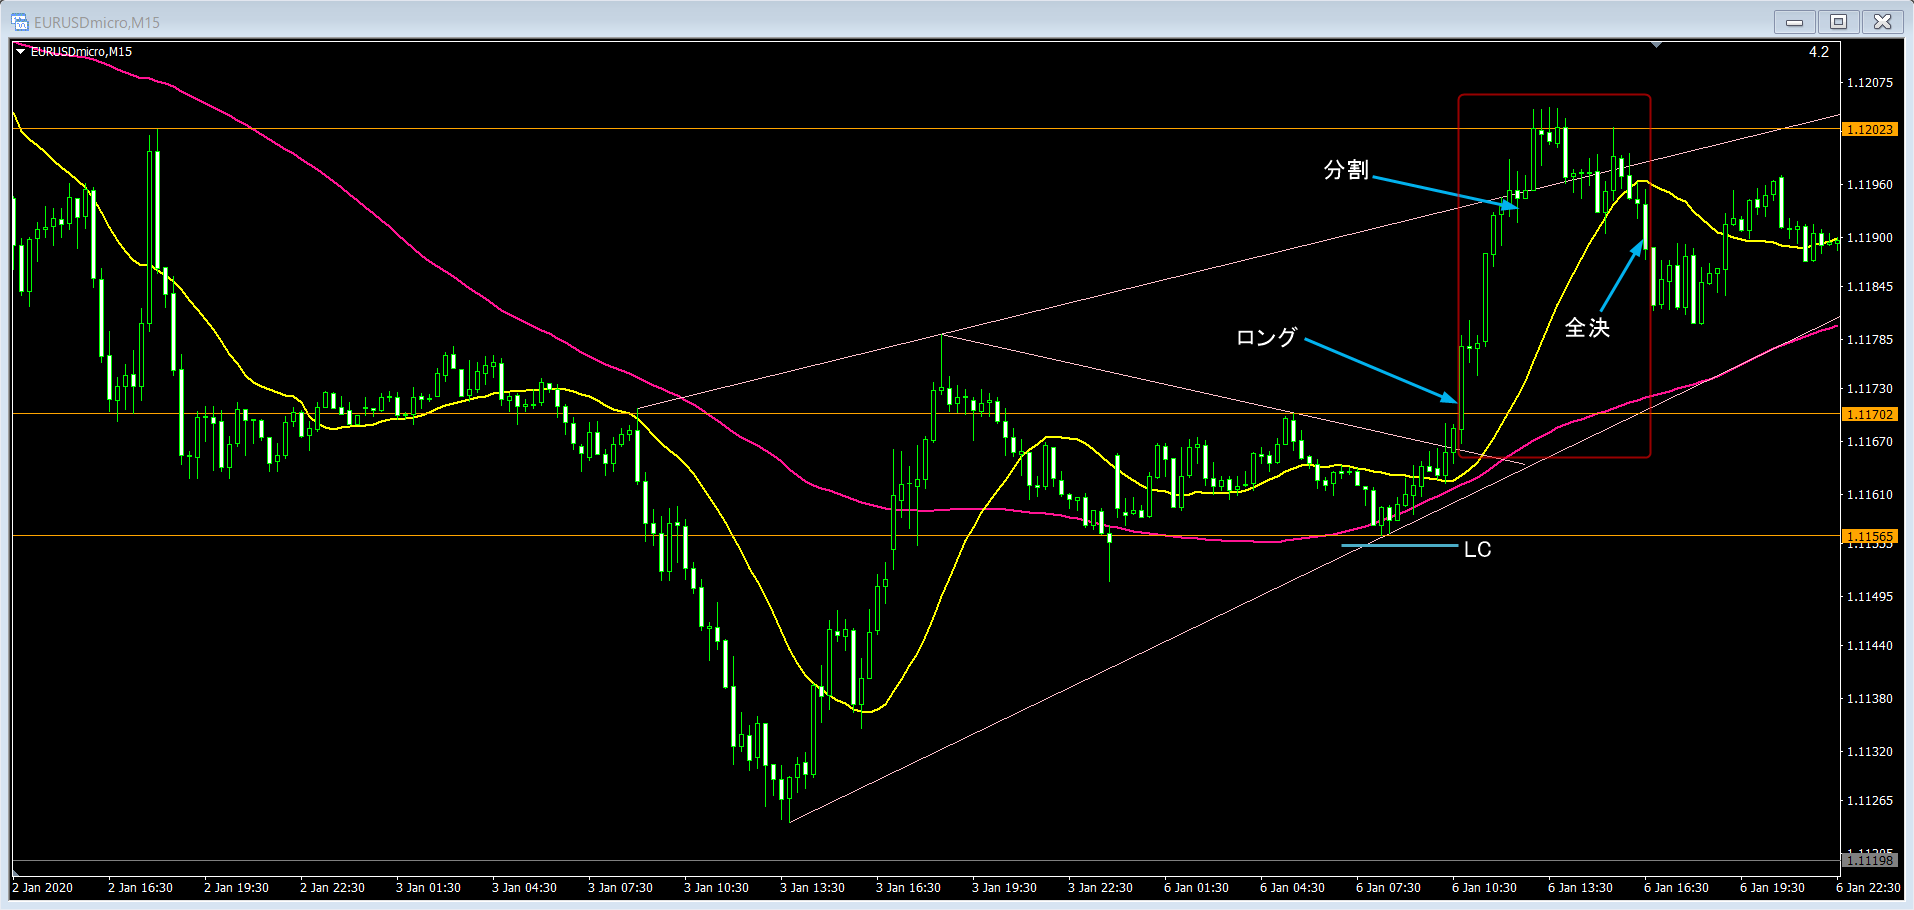Click the 6 Jan 07:30 time axis label
Screen dimensions: 1914x910
1388,887
